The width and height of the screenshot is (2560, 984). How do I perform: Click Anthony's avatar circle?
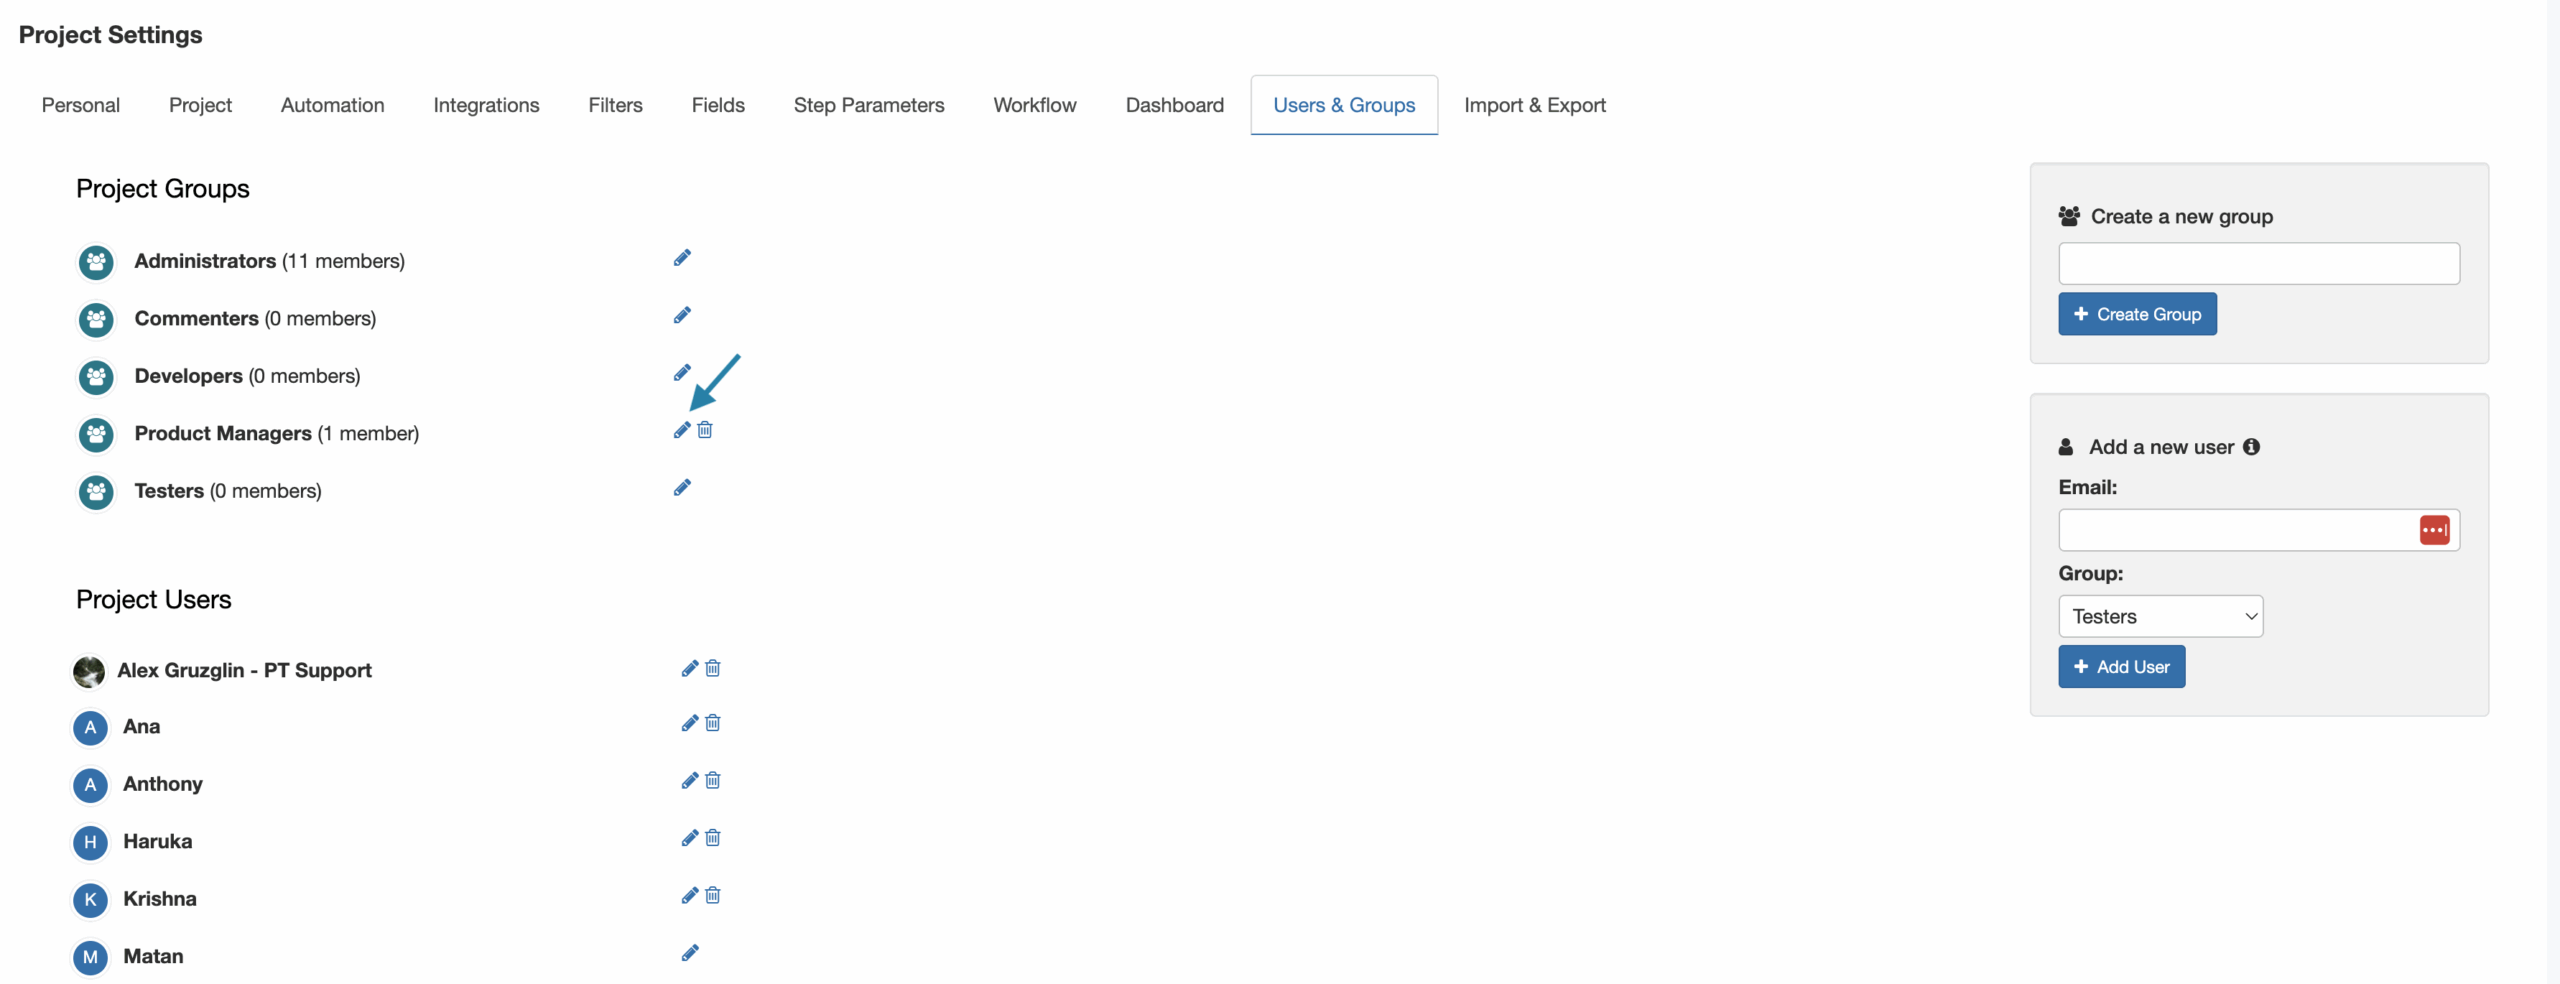click(x=90, y=785)
